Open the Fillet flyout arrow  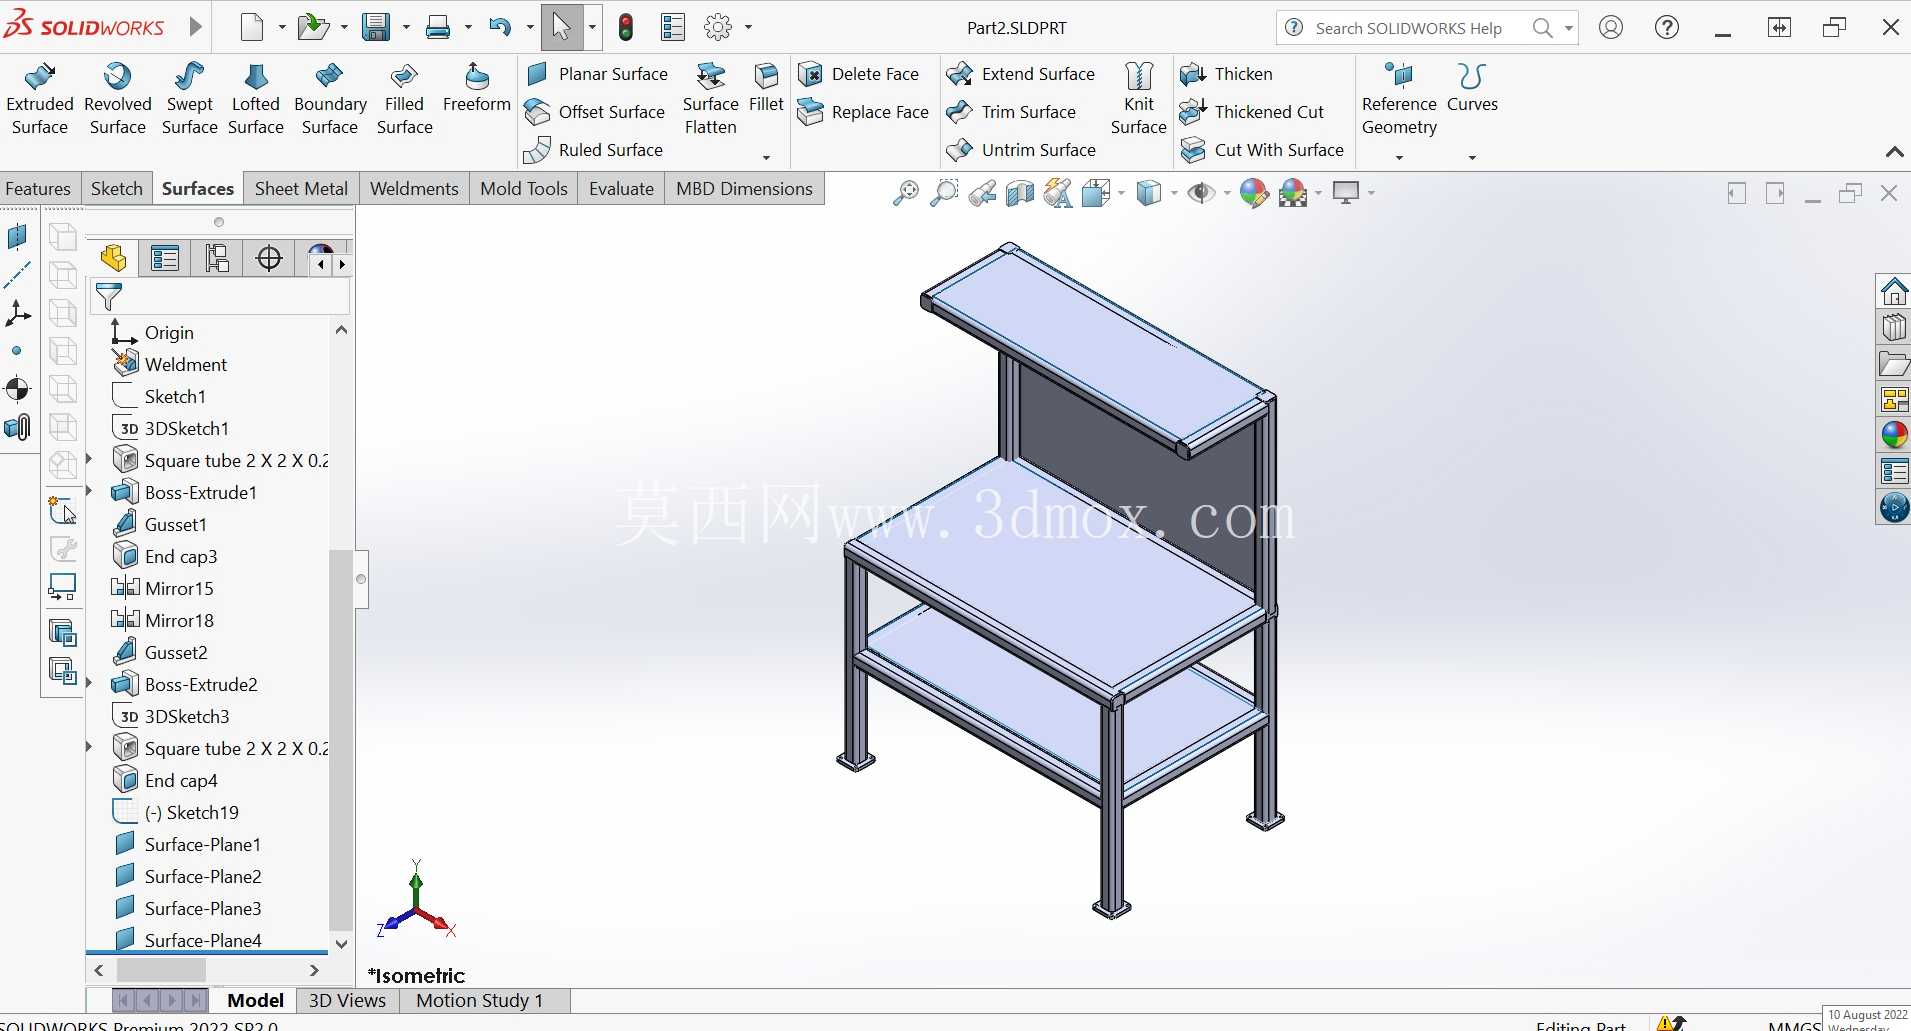click(x=766, y=157)
